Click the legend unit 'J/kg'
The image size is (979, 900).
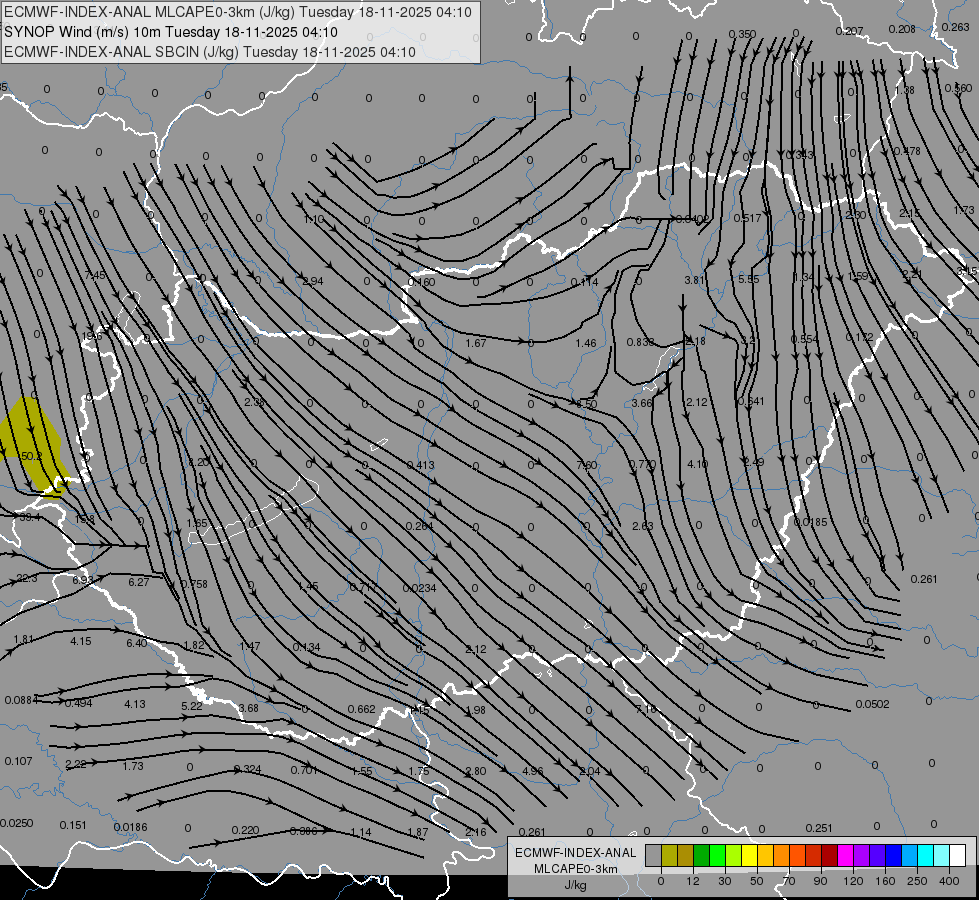tap(576, 884)
